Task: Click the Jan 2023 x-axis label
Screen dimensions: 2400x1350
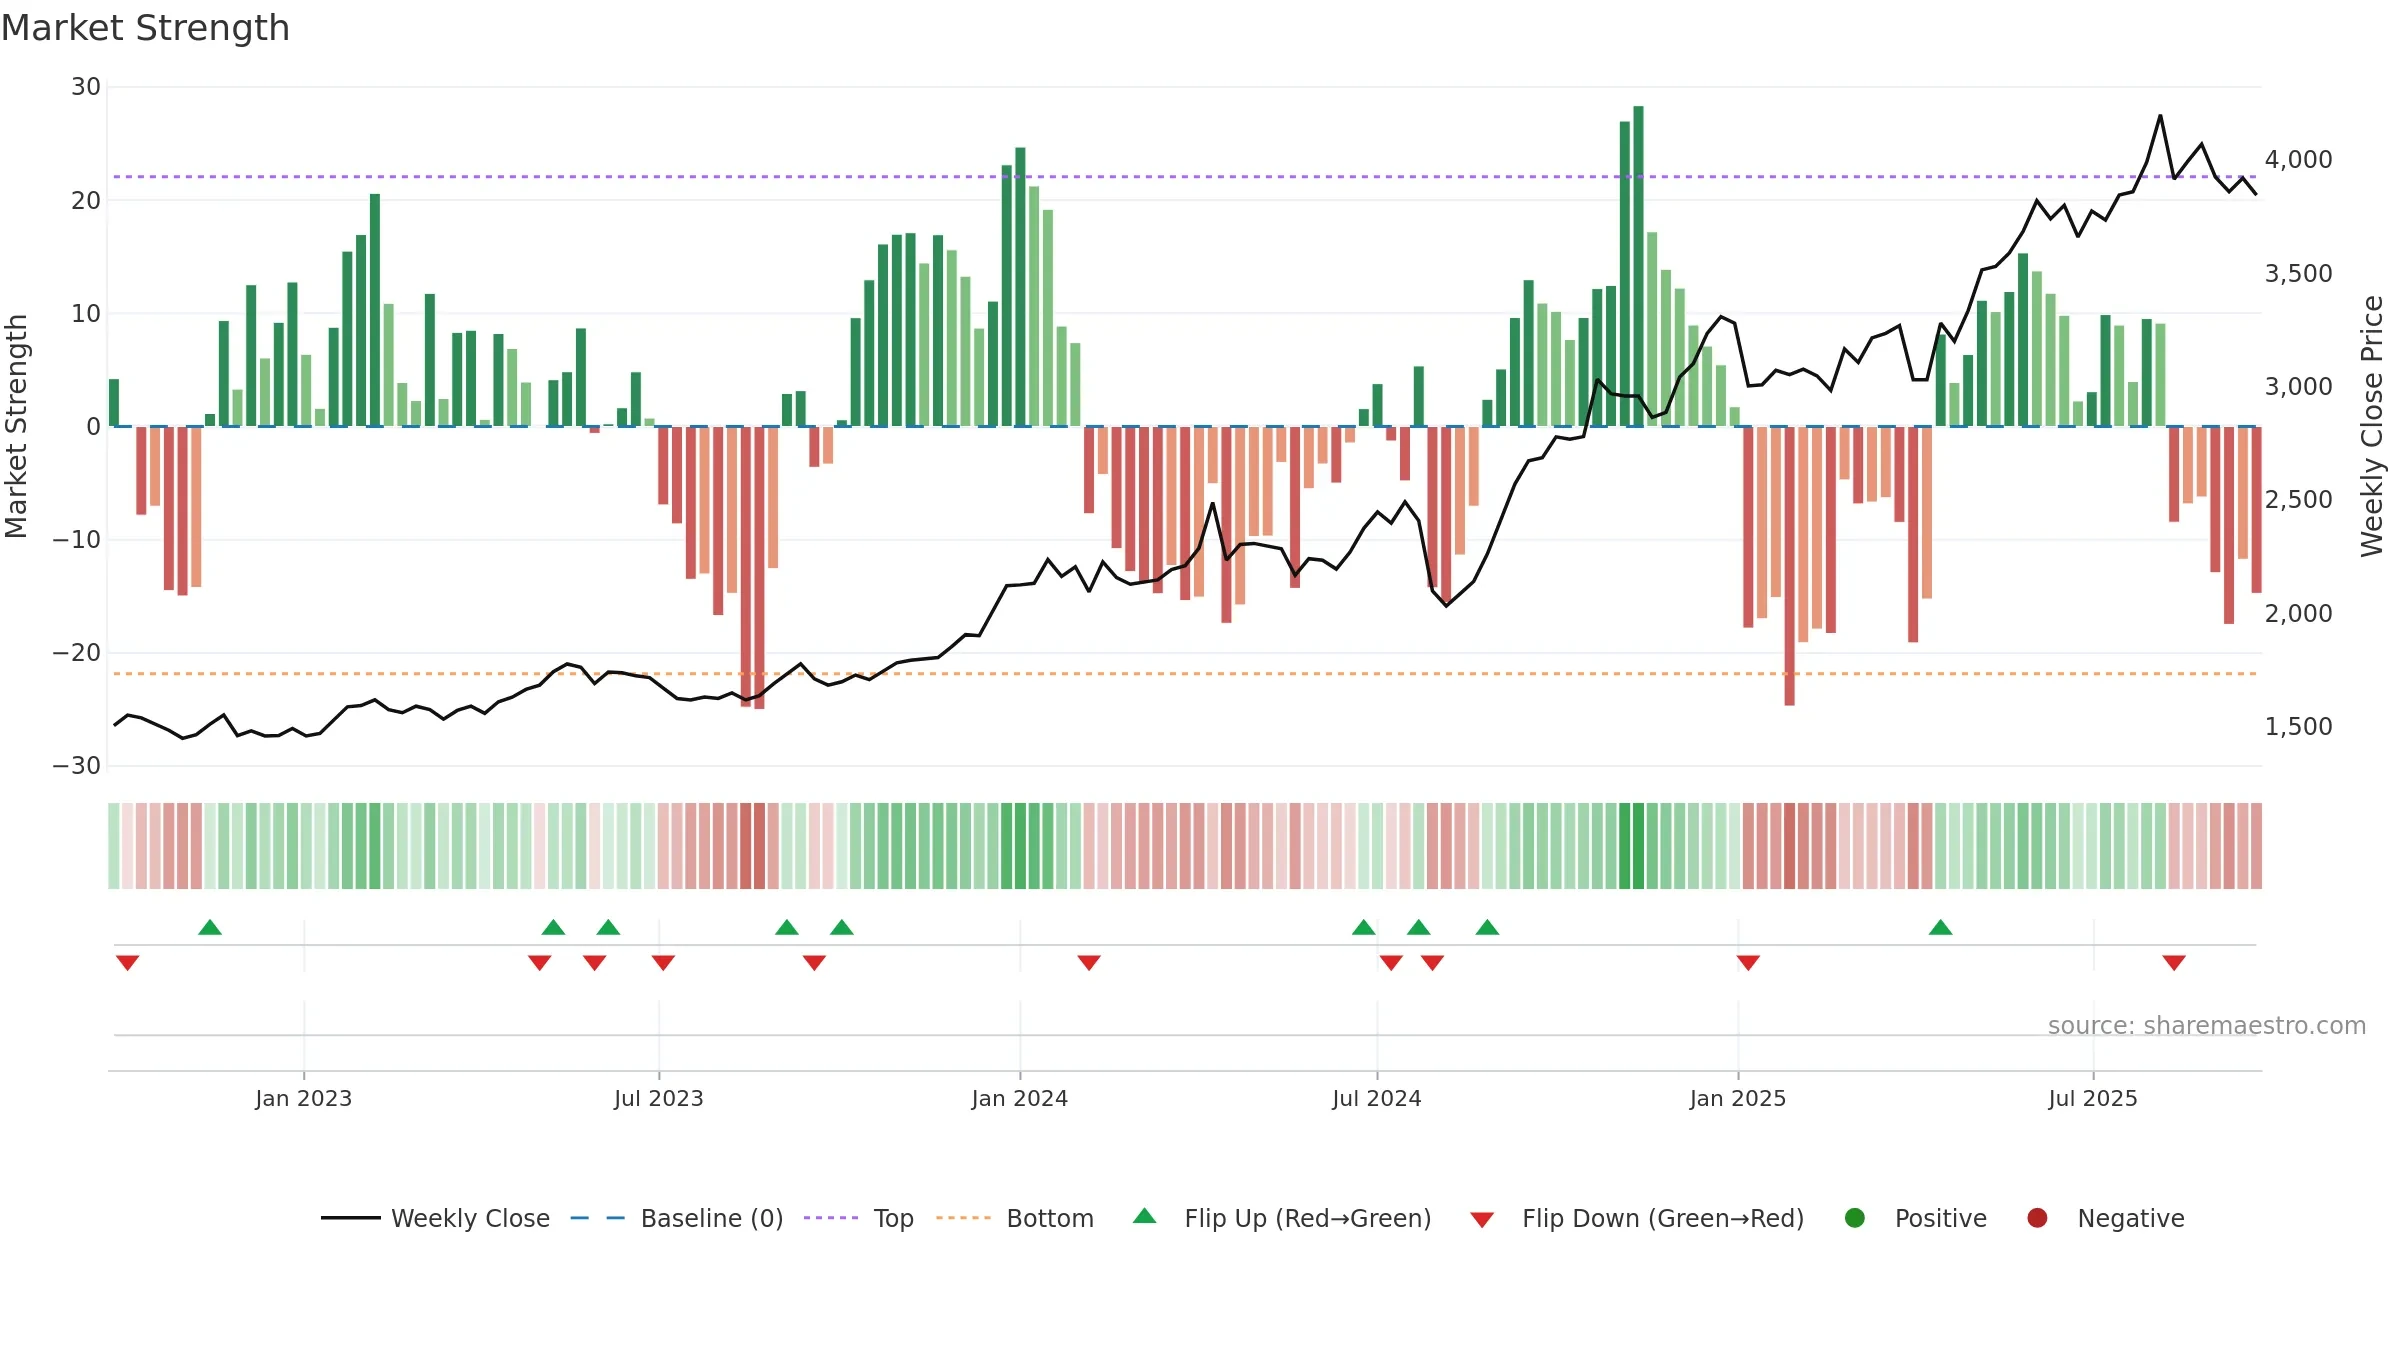Action: click(304, 1098)
